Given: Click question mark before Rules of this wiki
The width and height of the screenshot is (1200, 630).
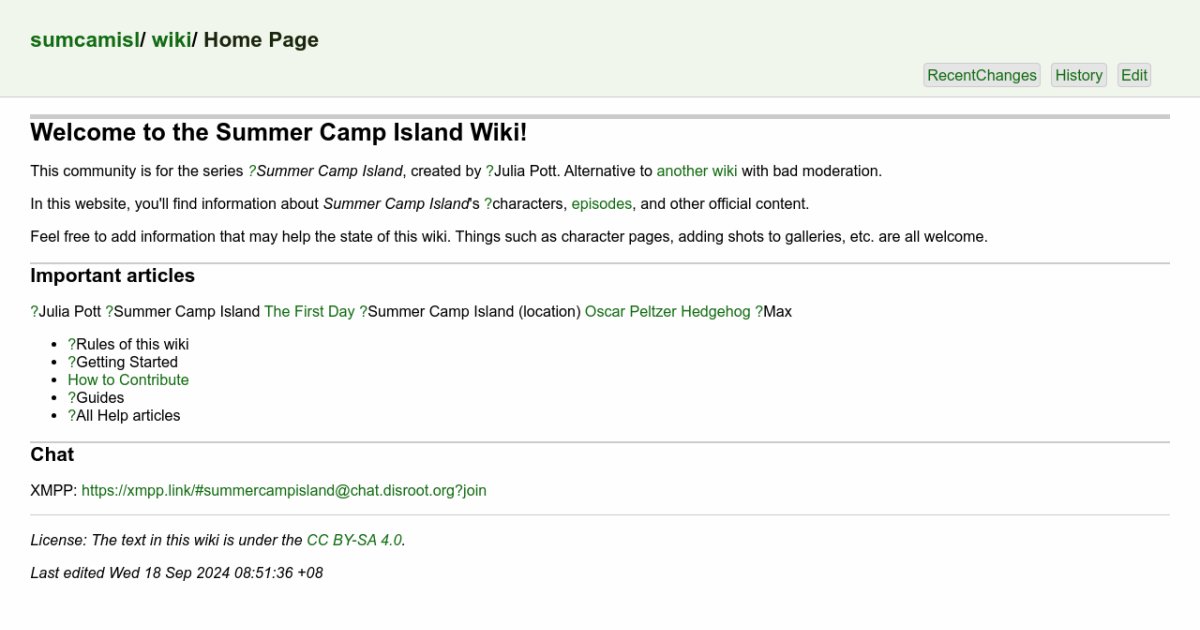Looking at the screenshot, I should 72,345.
